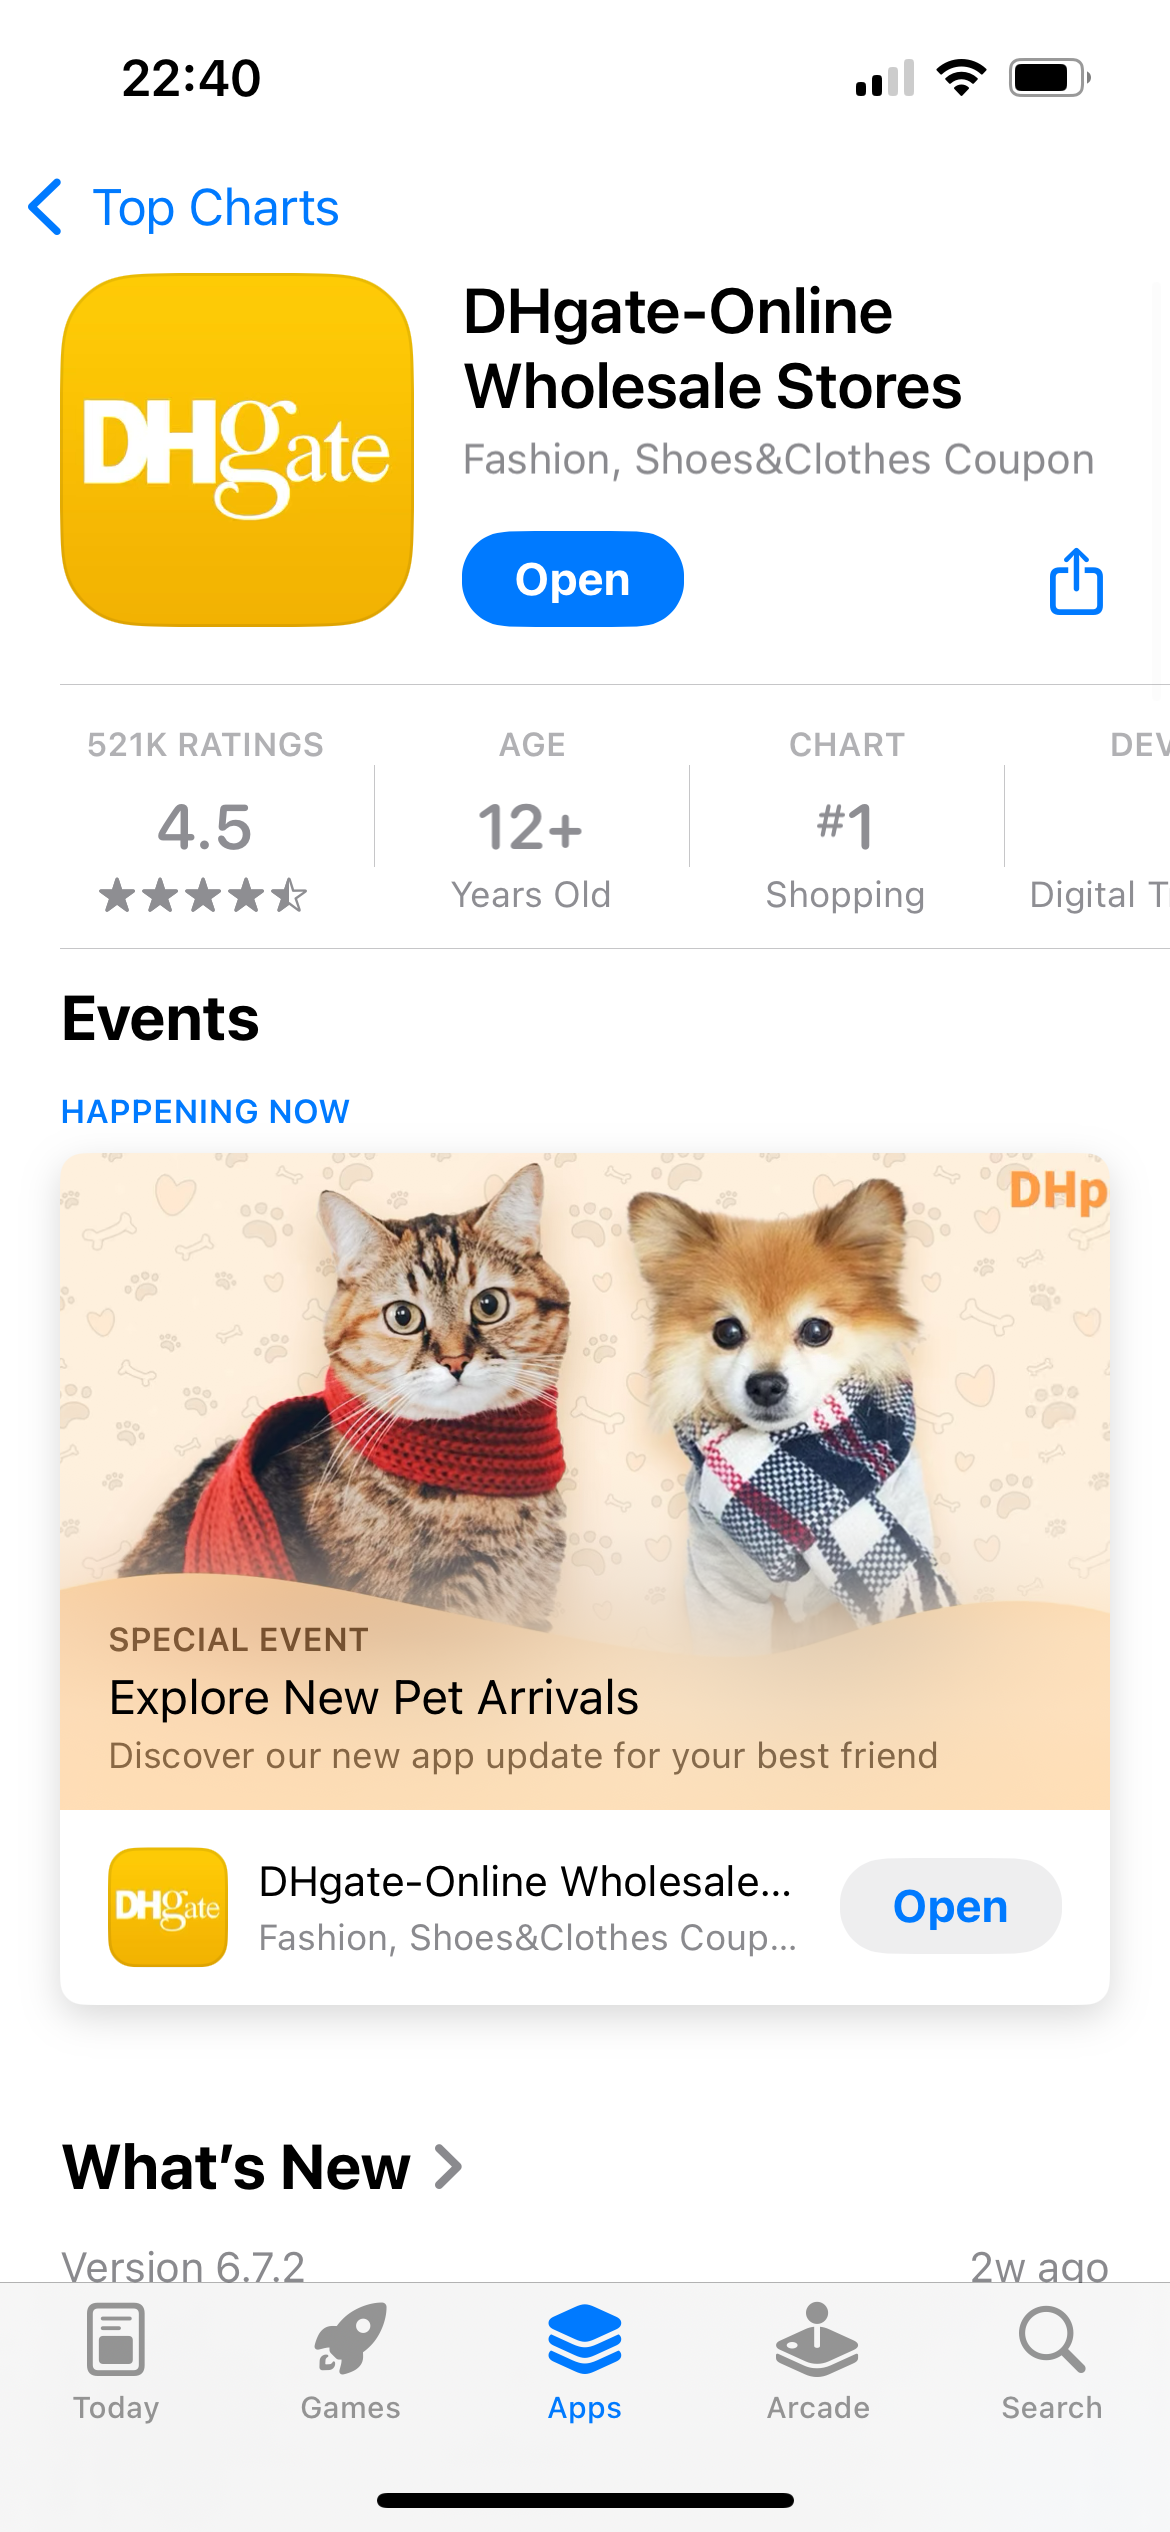This screenshot has width=1170, height=2532.
Task: Go to the Search magnifier tab
Action: click(1052, 2362)
